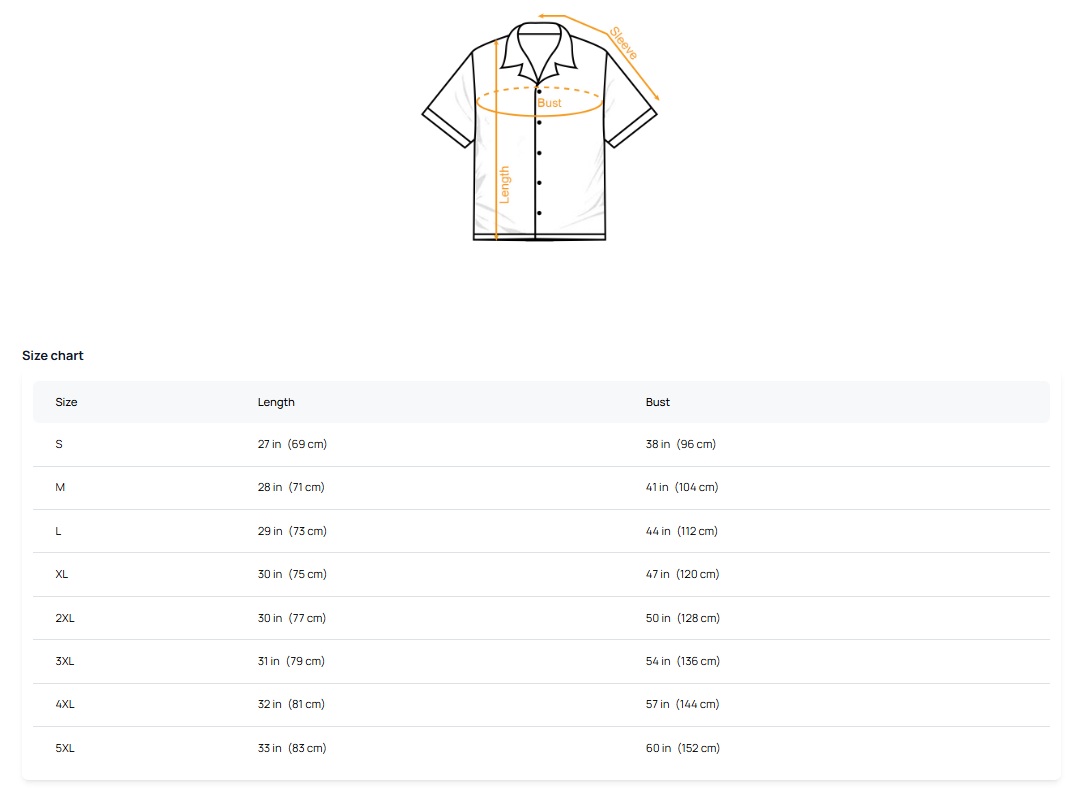Select the 'L' size cell
Screen dimensions: 1077x791
point(58,531)
